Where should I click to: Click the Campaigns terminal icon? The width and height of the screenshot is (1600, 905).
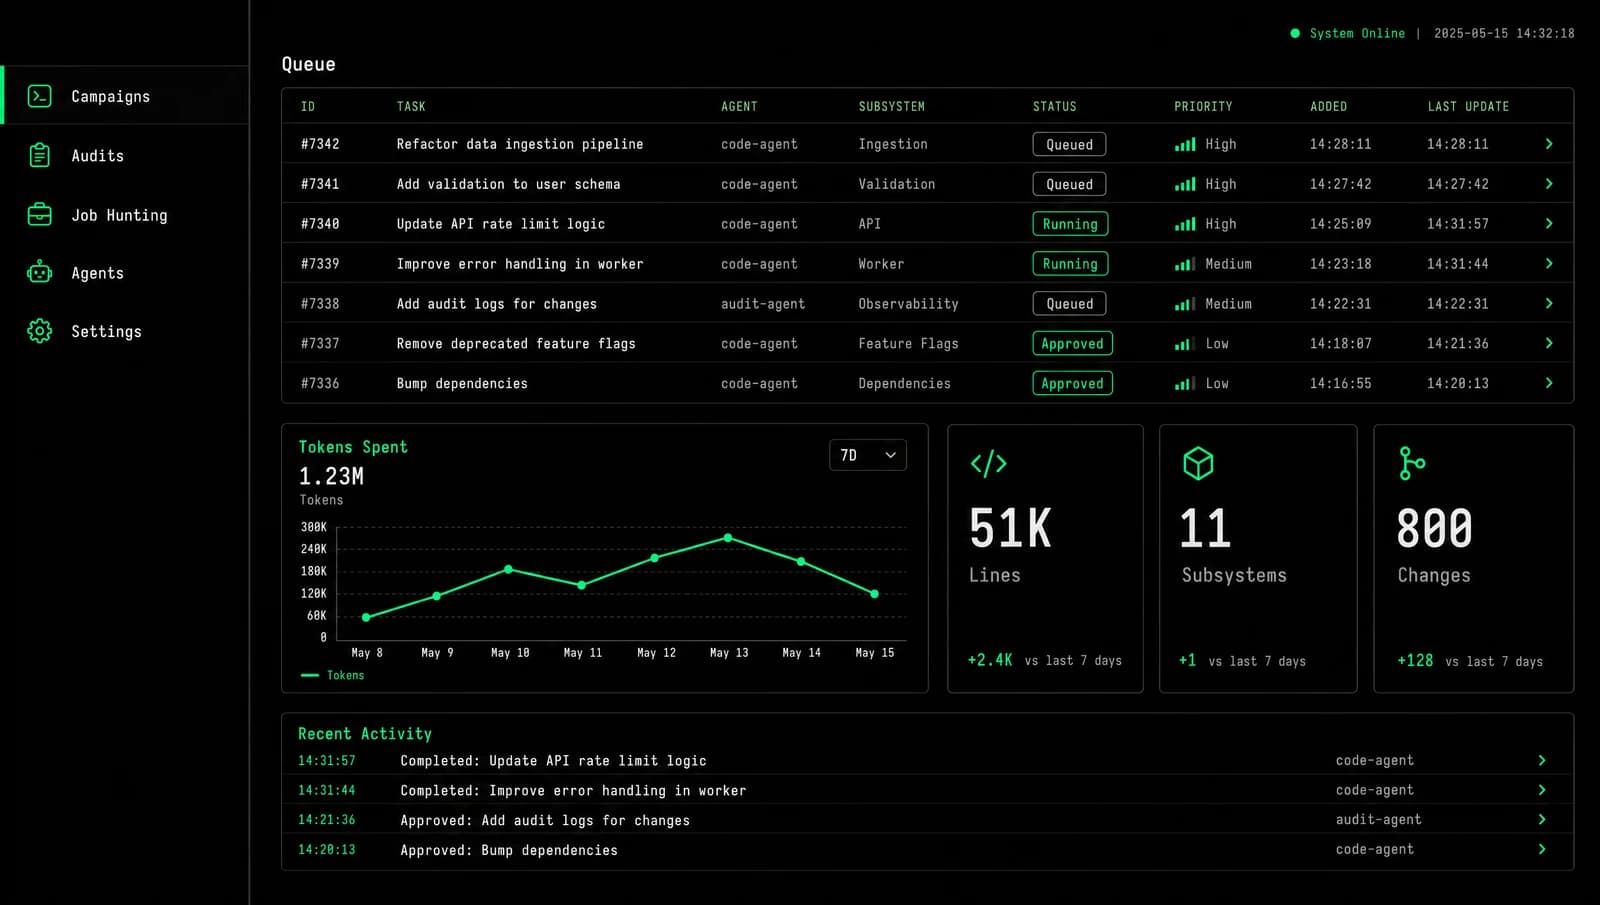(39, 96)
